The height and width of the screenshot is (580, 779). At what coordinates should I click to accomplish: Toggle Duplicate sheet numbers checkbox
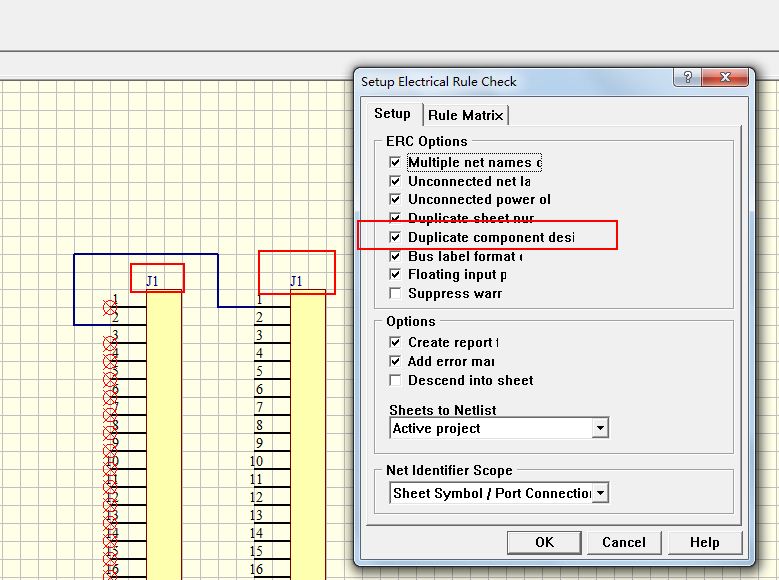395,218
